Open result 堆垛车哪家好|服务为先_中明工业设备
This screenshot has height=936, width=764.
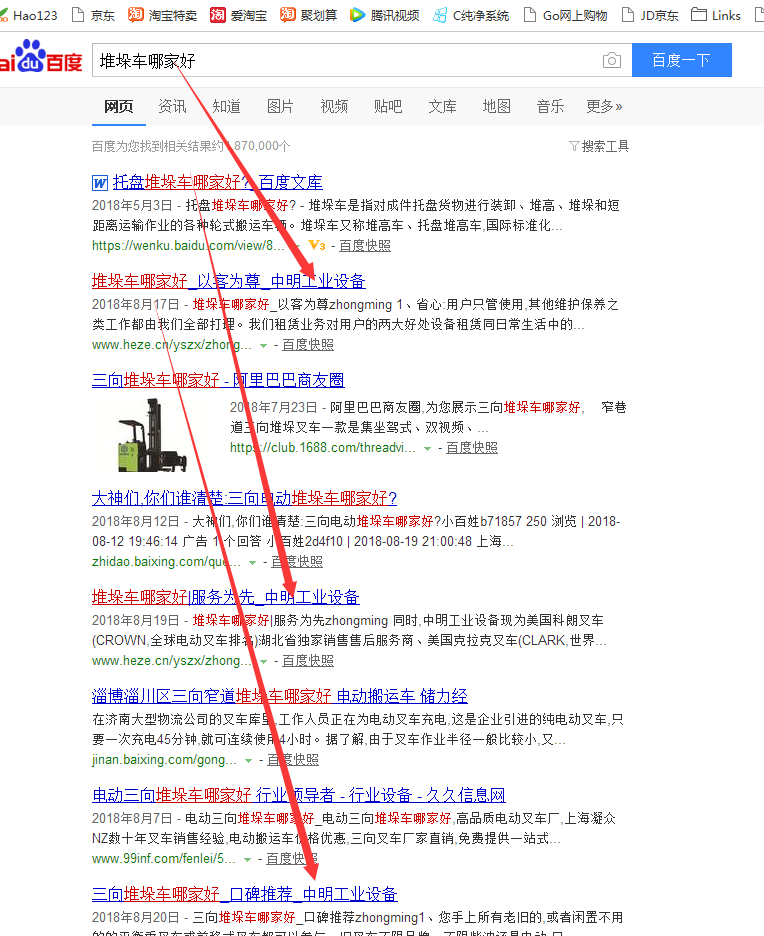[226, 598]
